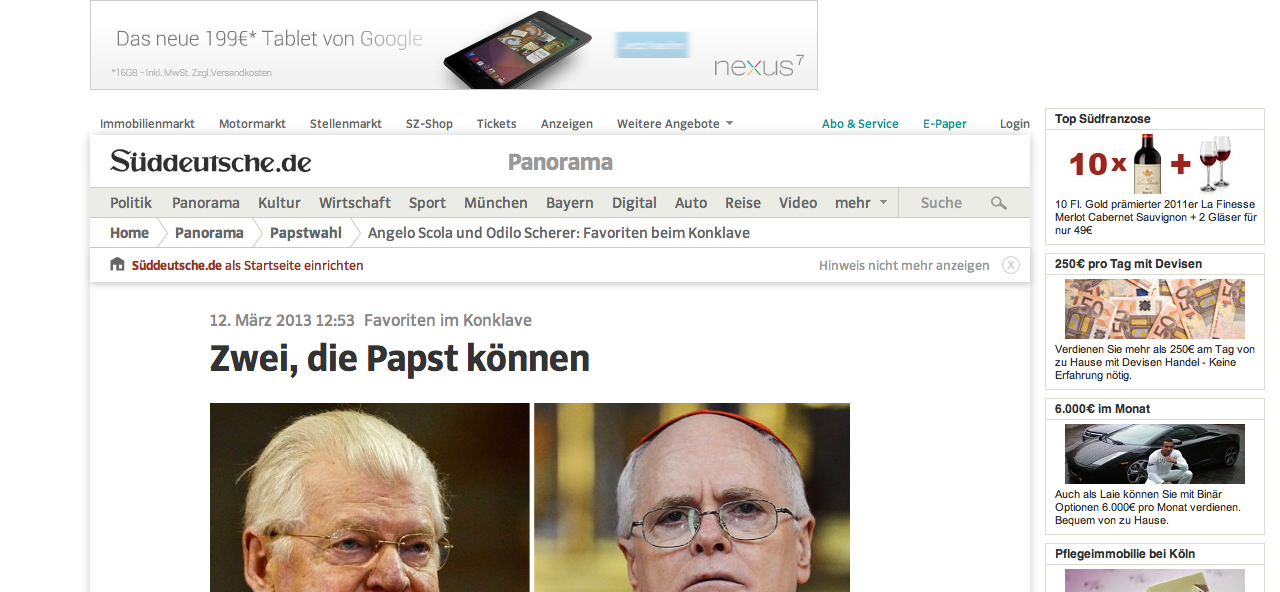Click the Login link

[1015, 124]
